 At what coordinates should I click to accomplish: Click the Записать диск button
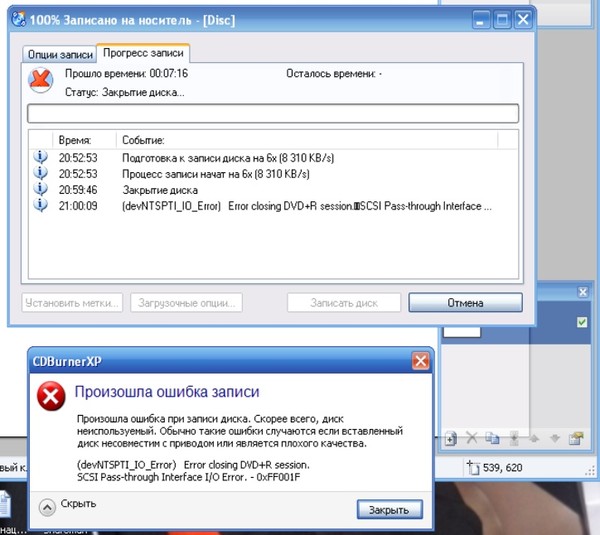point(344,303)
